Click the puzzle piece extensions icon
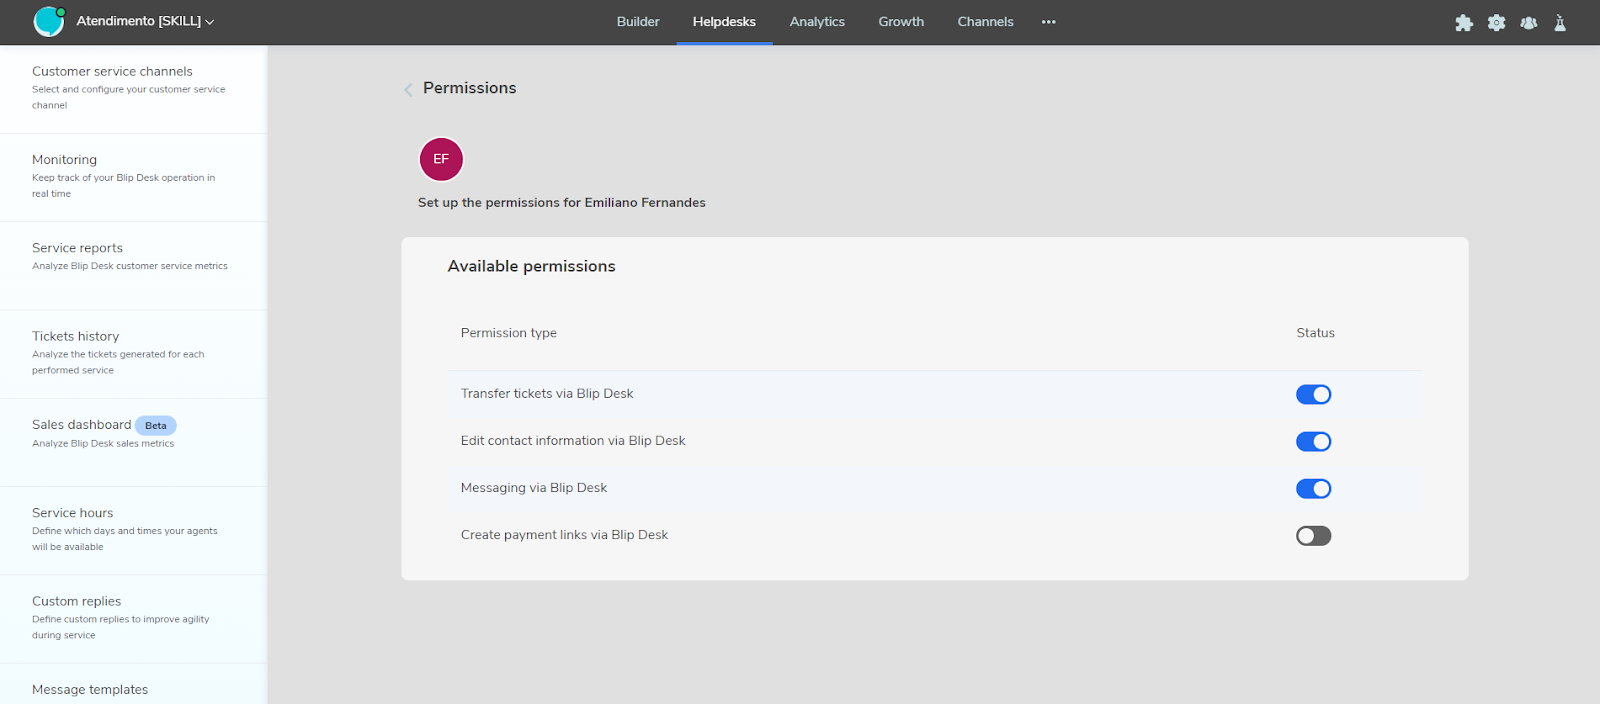Screen dimensions: 1600x704 1464,23
